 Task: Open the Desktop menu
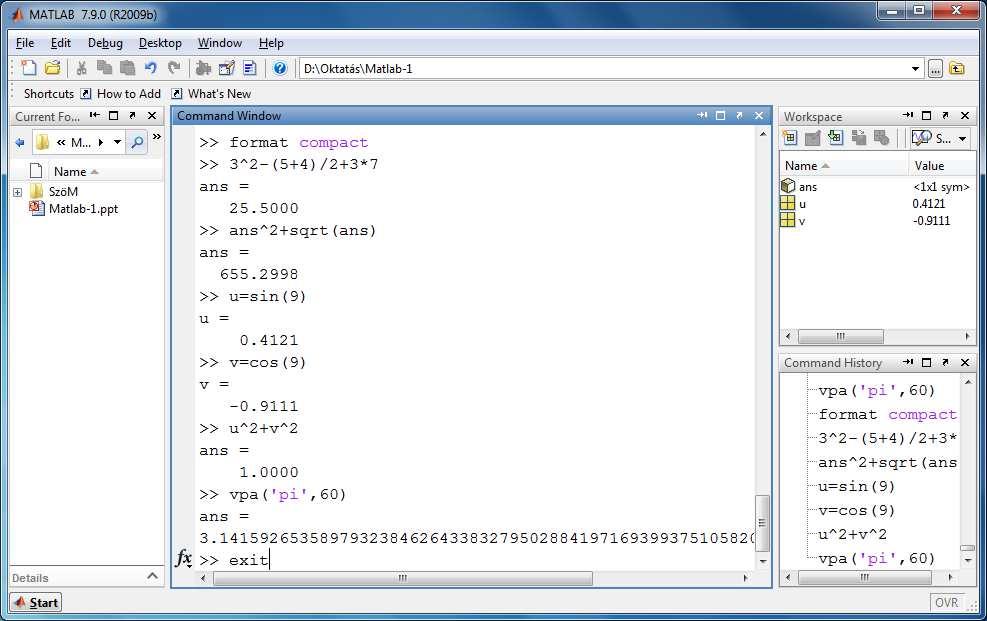pyautogui.click(x=160, y=43)
